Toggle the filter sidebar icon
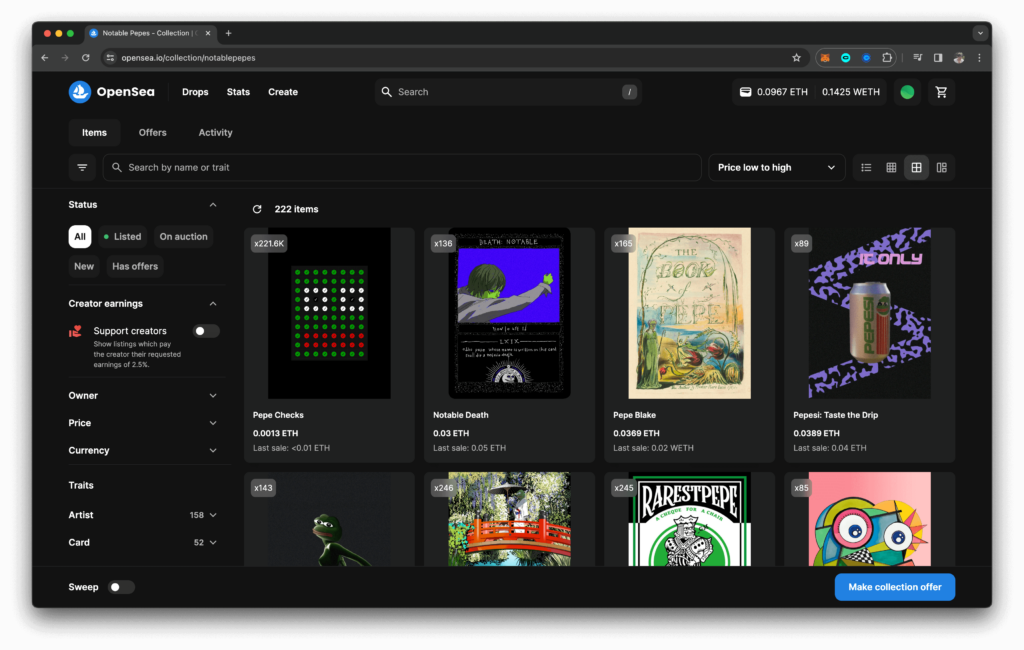 coord(82,168)
